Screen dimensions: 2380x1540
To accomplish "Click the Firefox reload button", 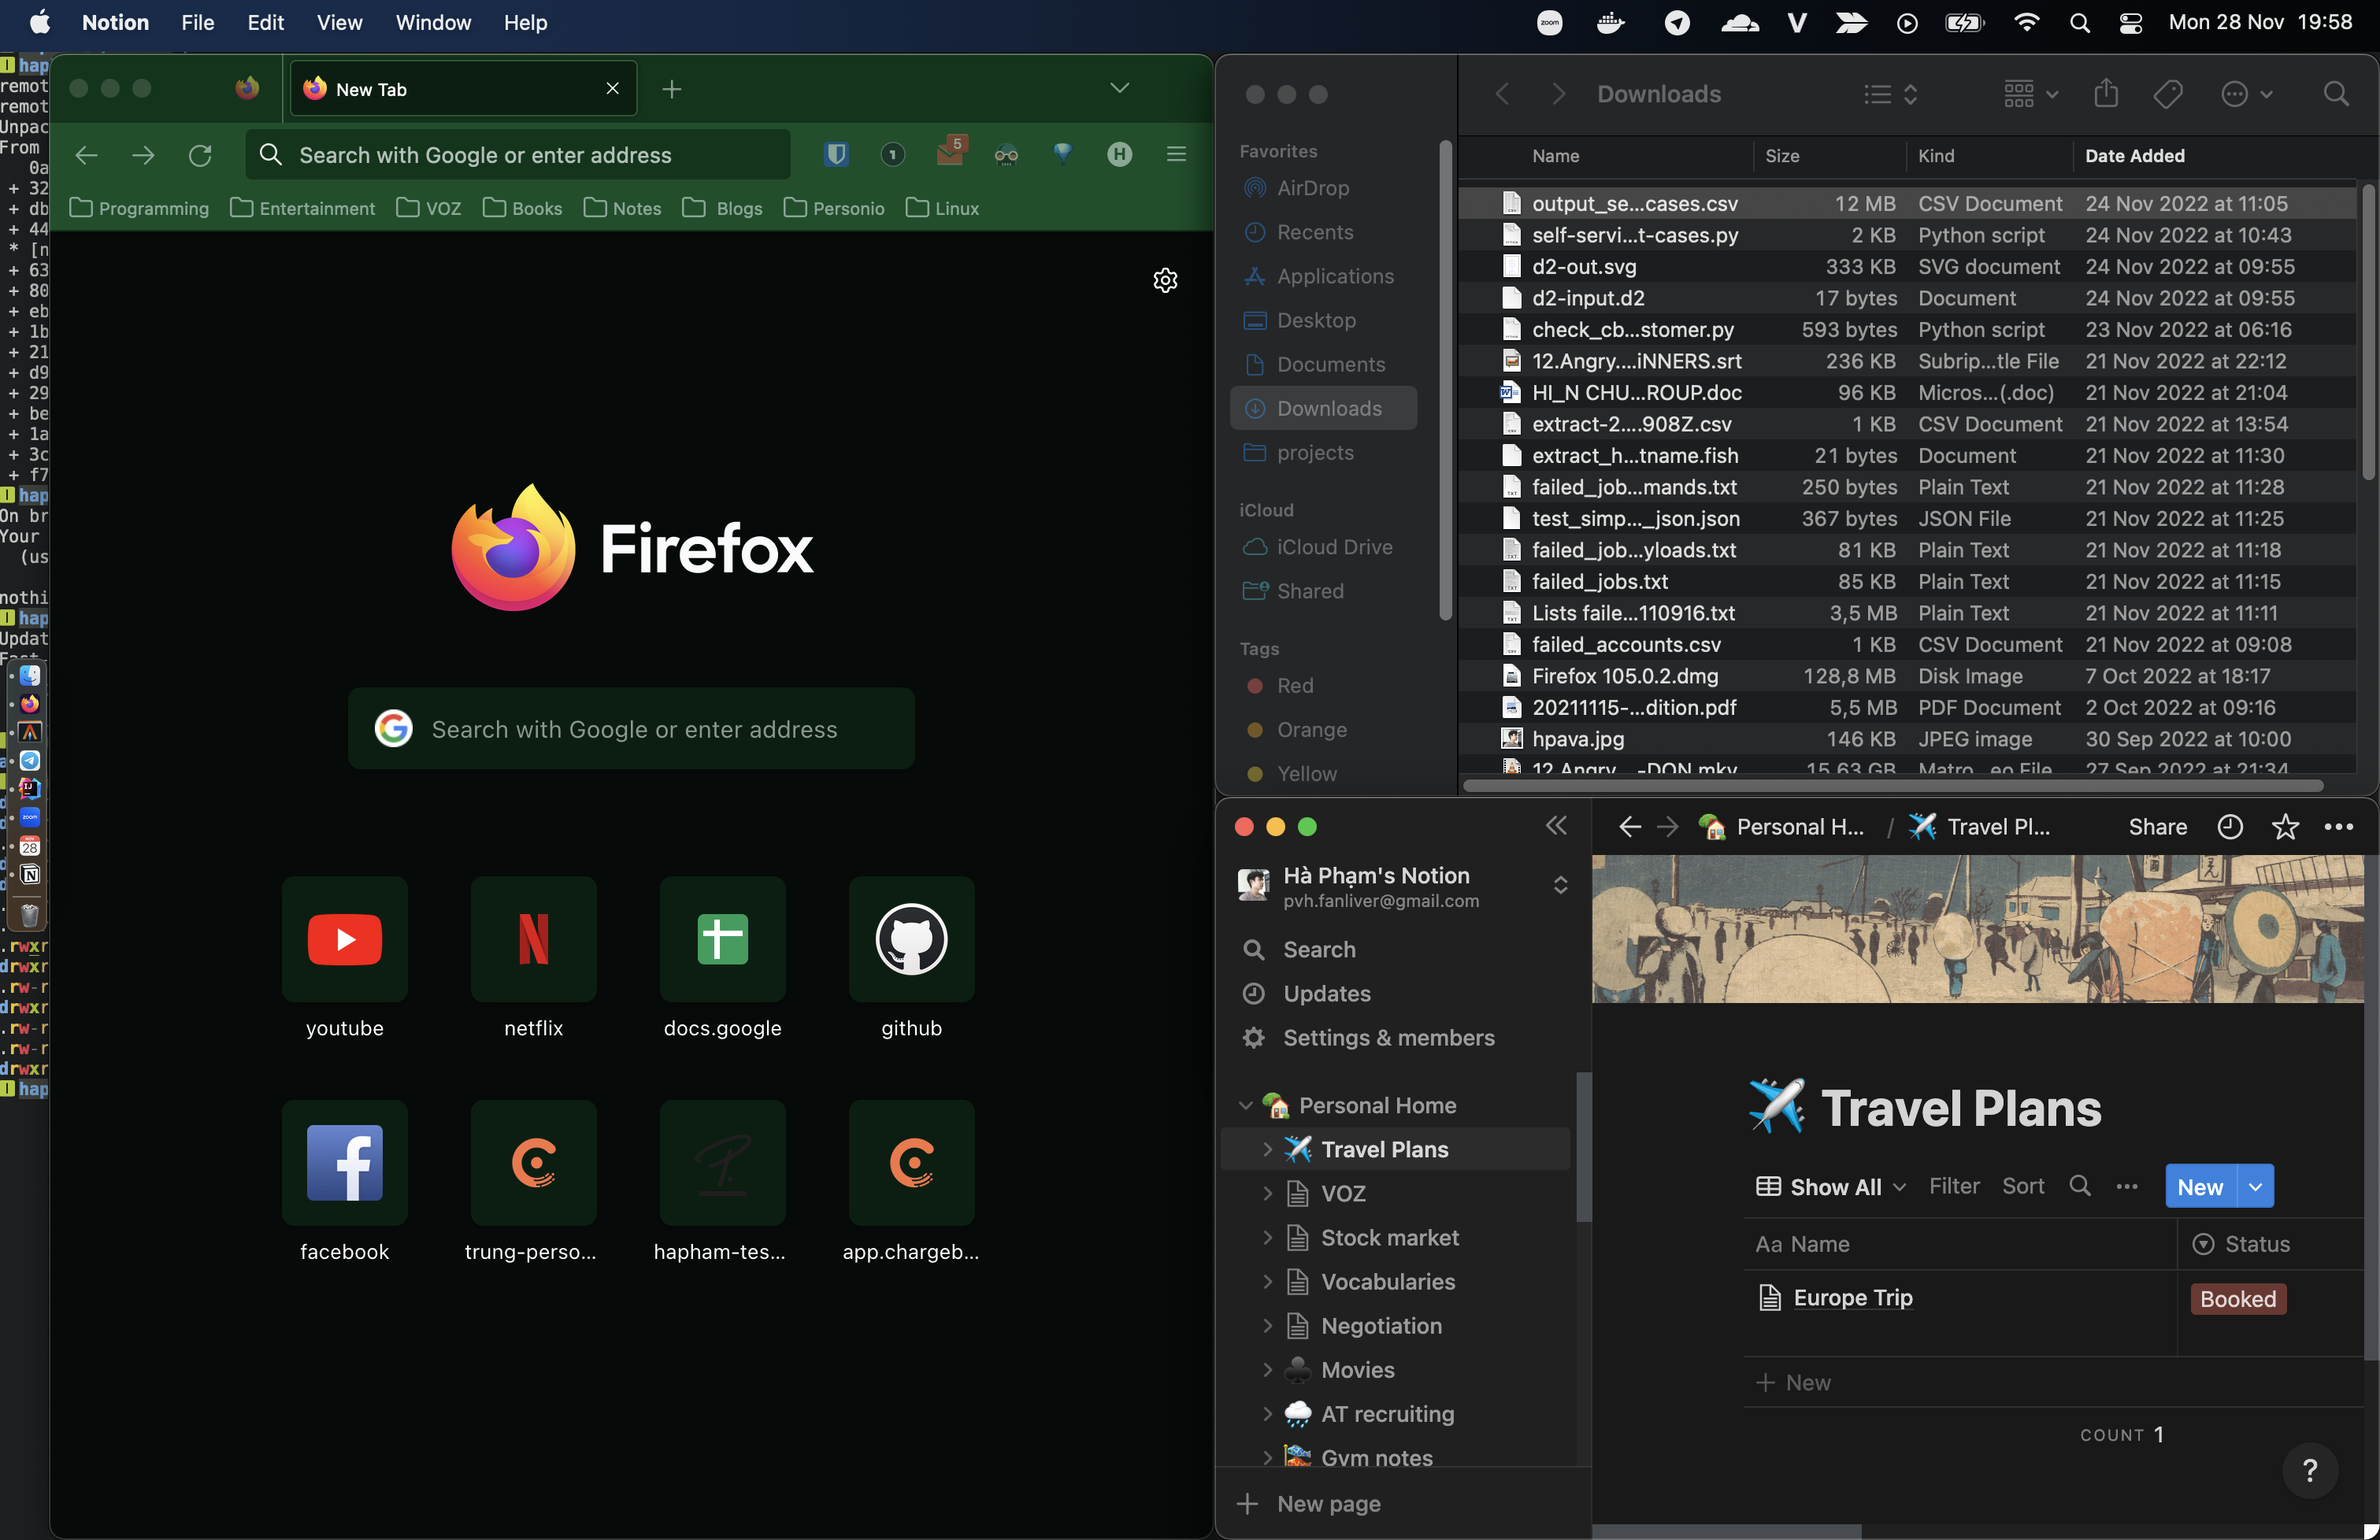I will 200,155.
